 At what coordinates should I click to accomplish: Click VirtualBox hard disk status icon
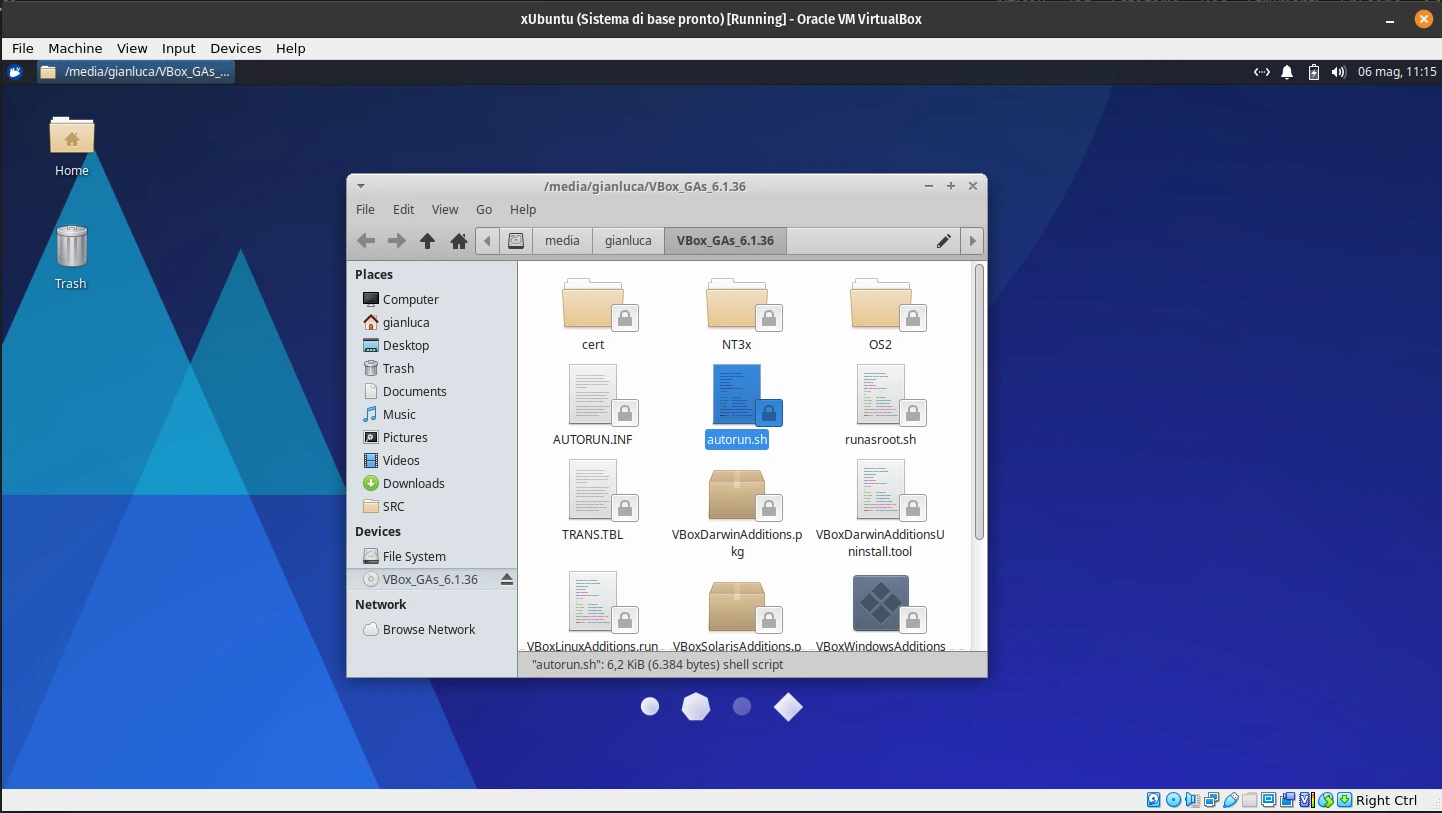(x=1153, y=800)
